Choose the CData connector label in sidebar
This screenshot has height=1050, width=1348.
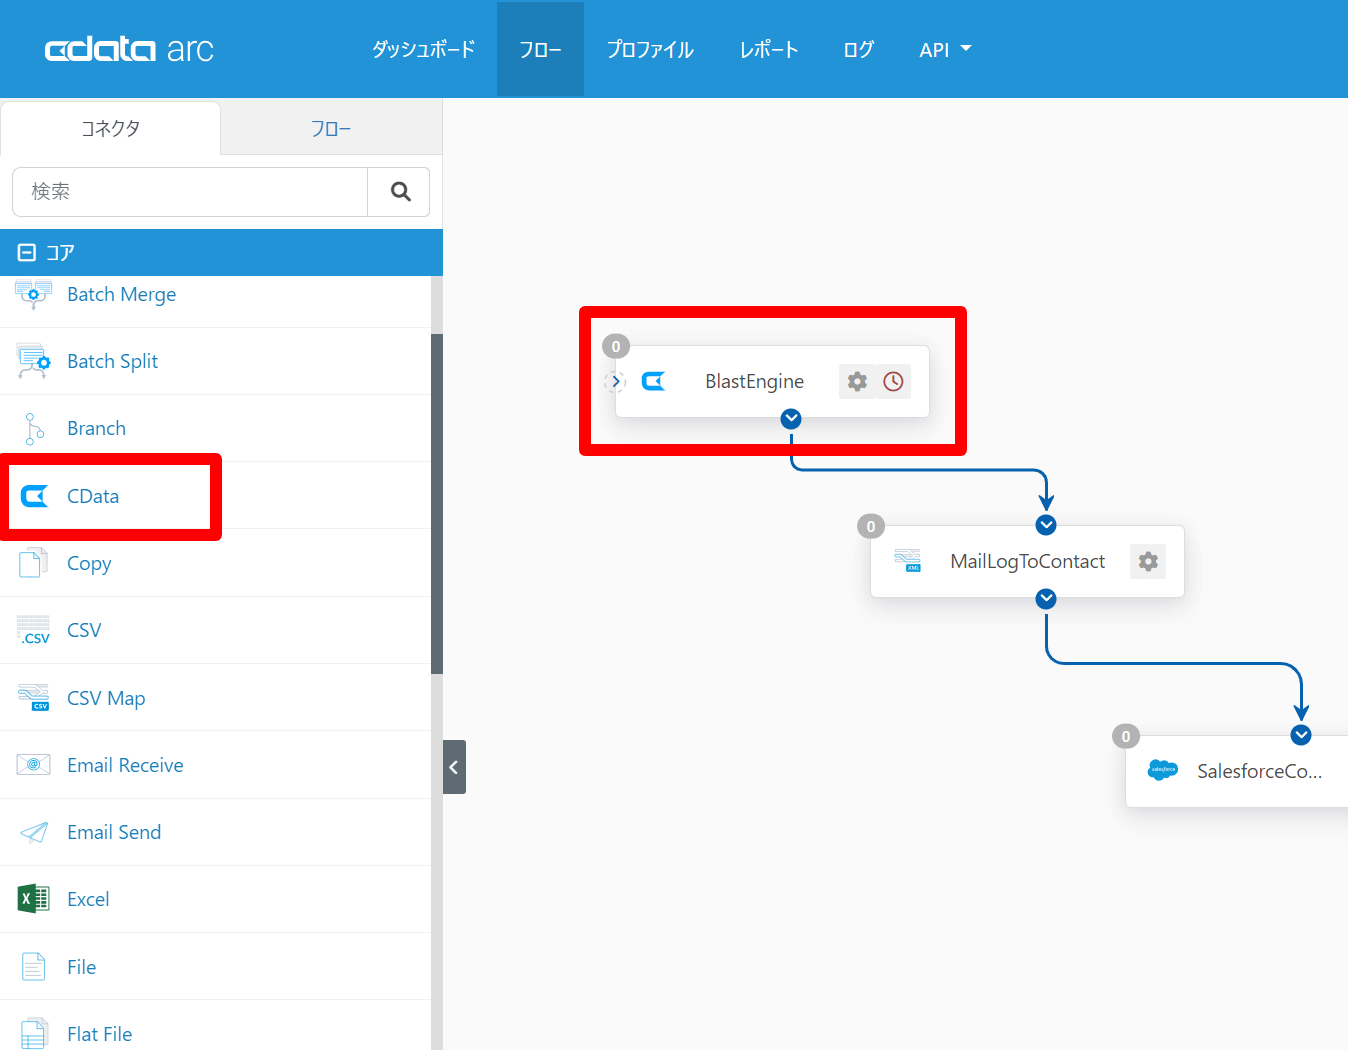pyautogui.click(x=93, y=496)
